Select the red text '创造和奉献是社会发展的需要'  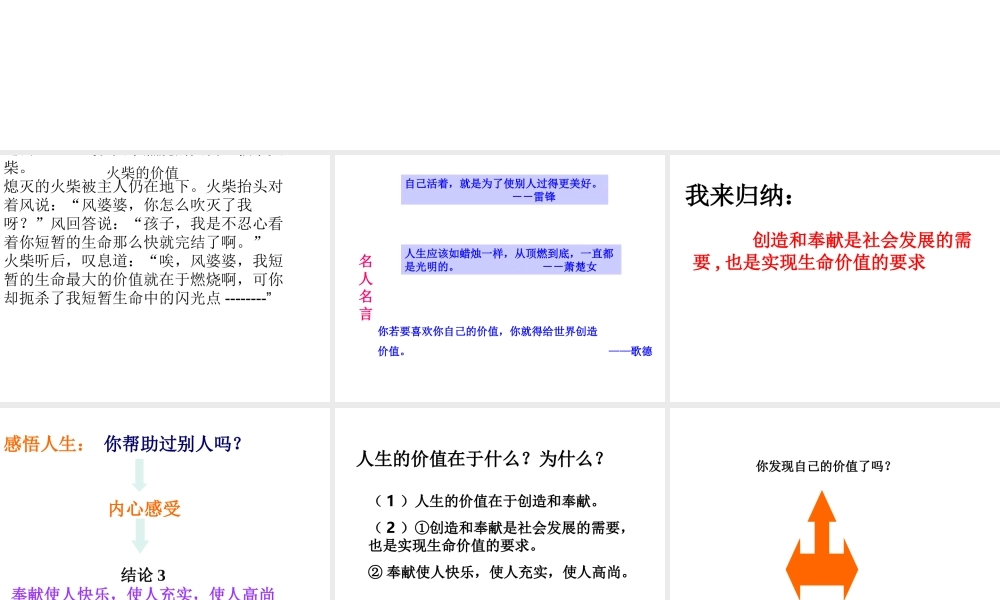pos(832,251)
